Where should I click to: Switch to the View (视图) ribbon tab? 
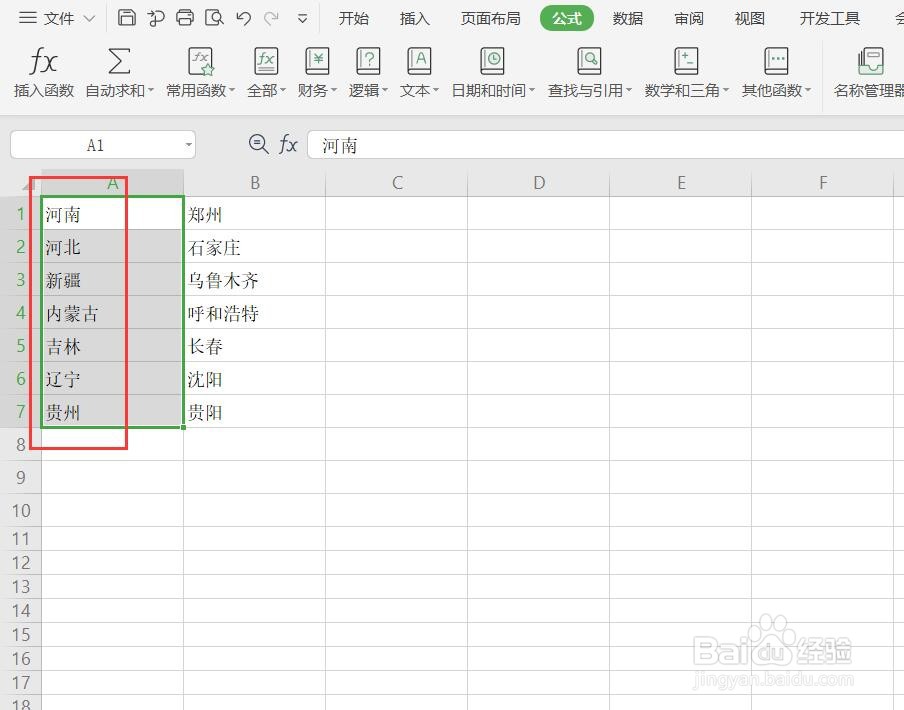[749, 17]
